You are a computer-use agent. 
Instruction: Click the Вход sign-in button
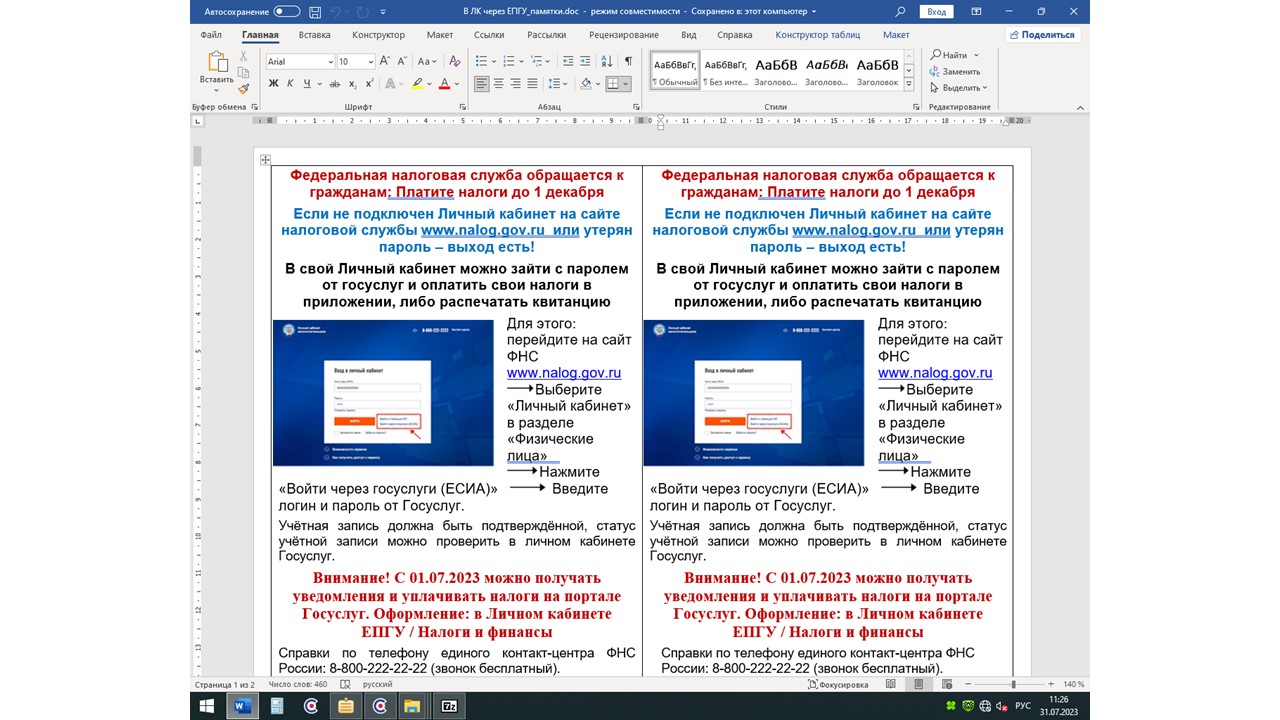tap(936, 12)
